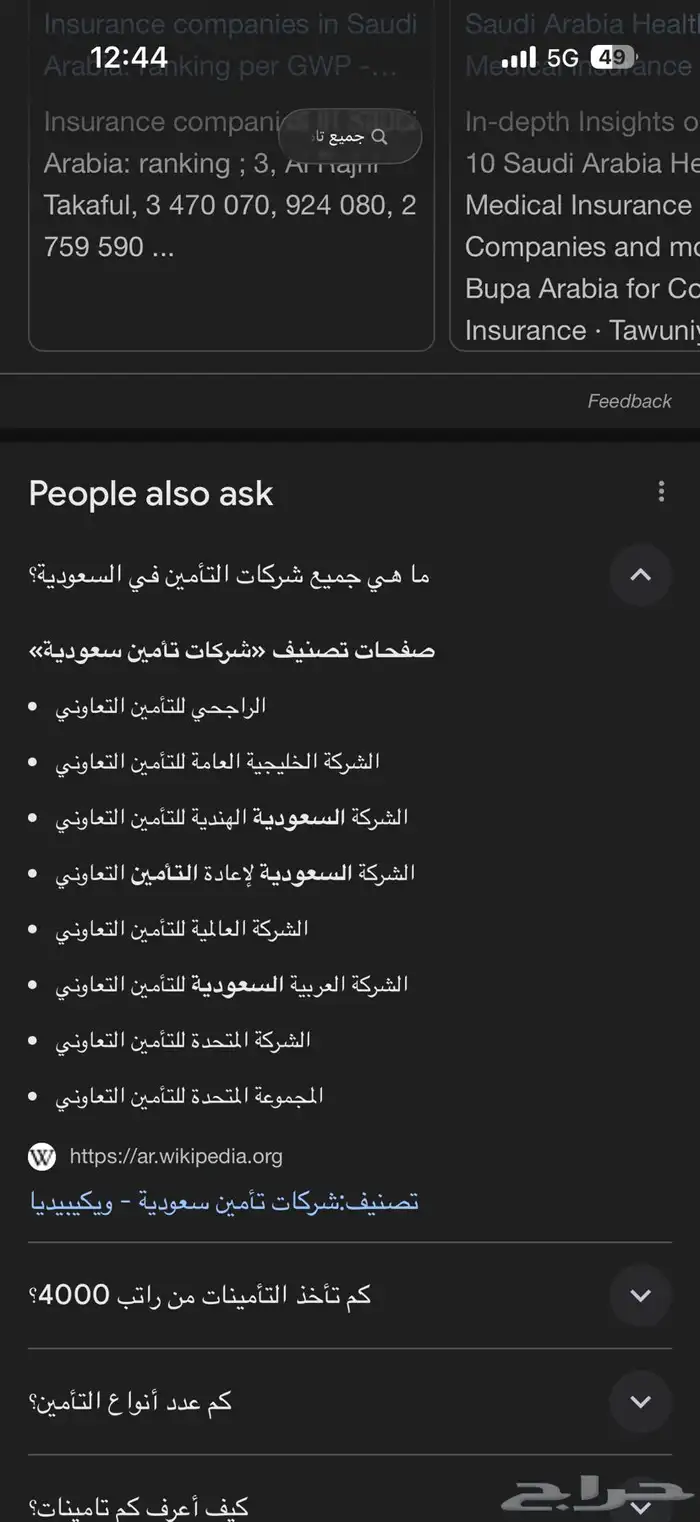Expand the question كيف أعرف كم تامينات؟
The height and width of the screenshot is (1522, 700).
pyautogui.click(x=640, y=1505)
